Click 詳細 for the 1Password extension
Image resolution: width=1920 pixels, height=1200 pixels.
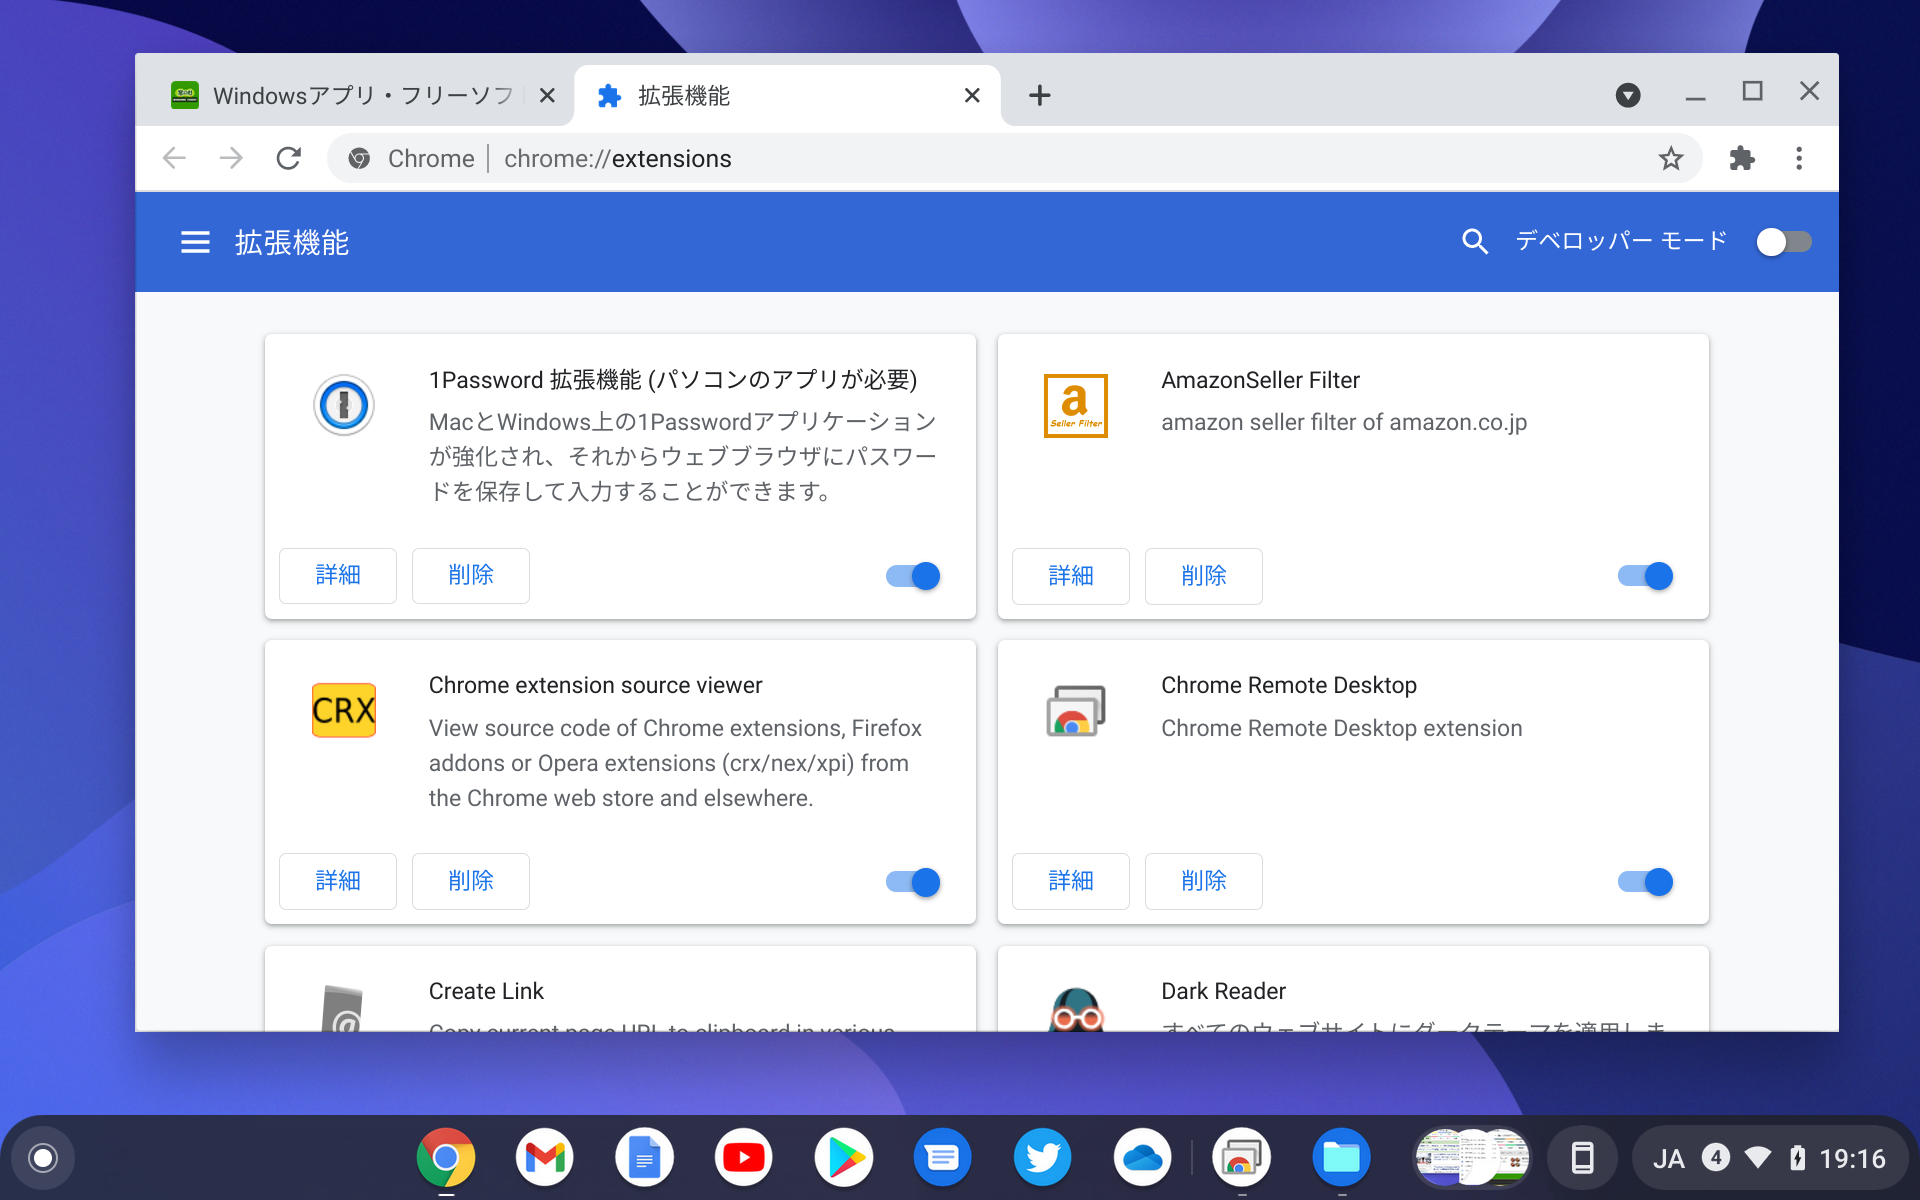pos(338,576)
